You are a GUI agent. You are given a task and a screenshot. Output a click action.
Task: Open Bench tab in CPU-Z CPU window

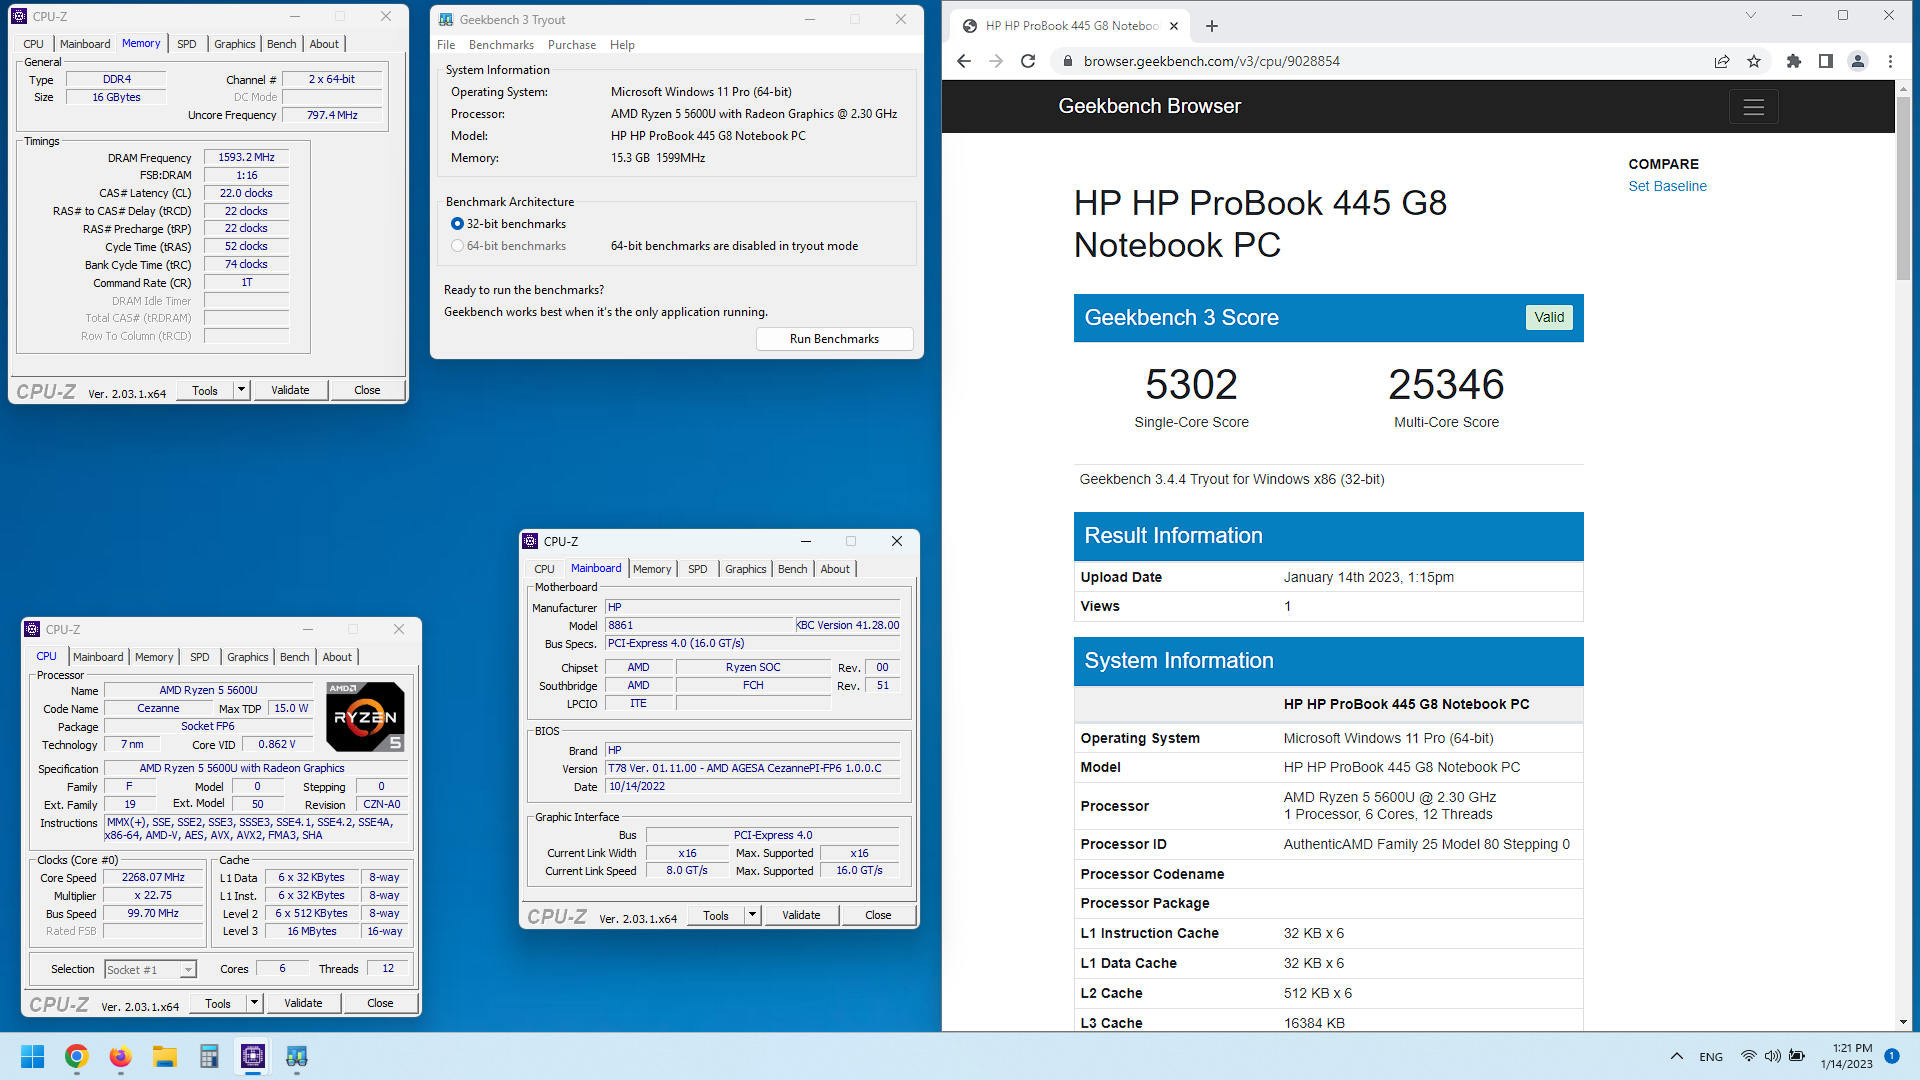(x=295, y=657)
